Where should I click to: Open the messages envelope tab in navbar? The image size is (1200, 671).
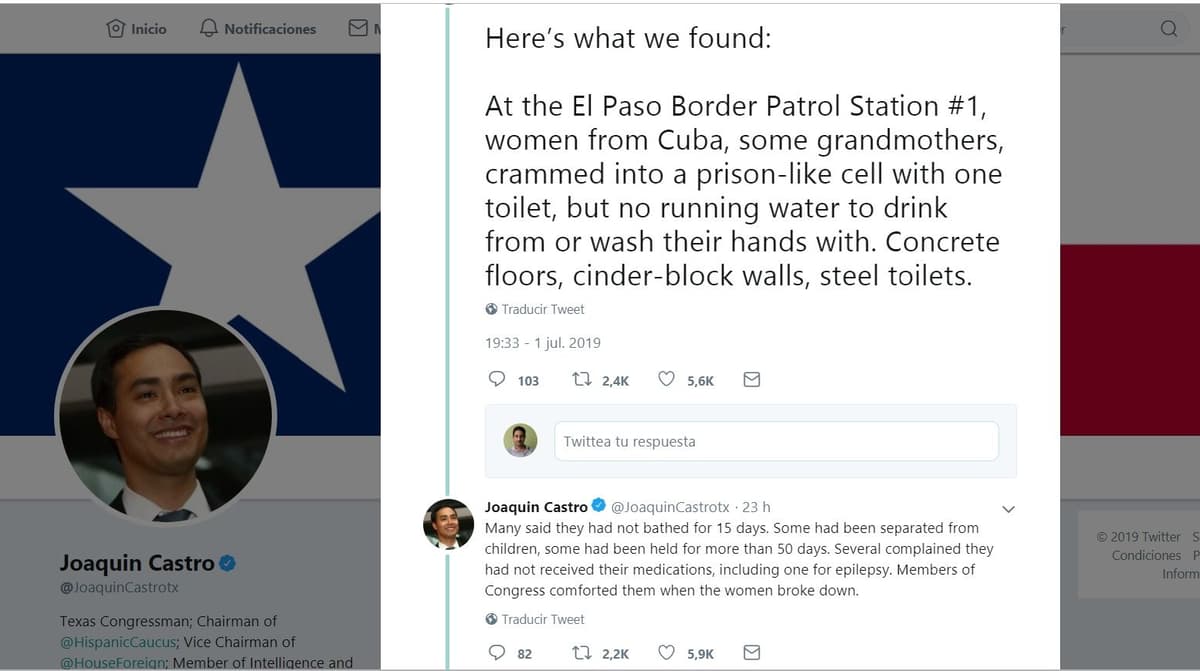359,28
